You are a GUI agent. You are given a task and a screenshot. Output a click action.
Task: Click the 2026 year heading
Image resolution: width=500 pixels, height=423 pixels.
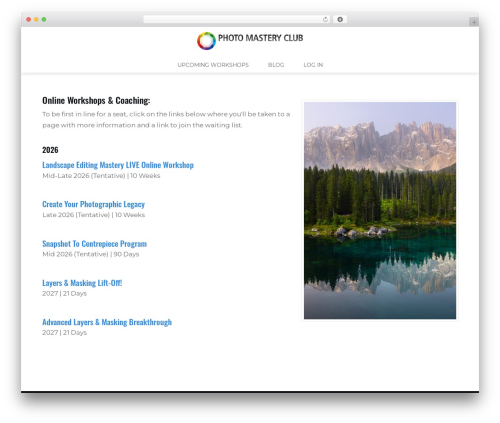pos(50,150)
